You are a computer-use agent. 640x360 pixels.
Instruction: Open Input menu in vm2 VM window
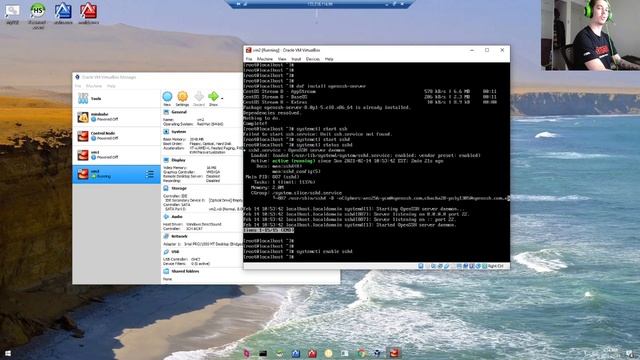click(296, 59)
